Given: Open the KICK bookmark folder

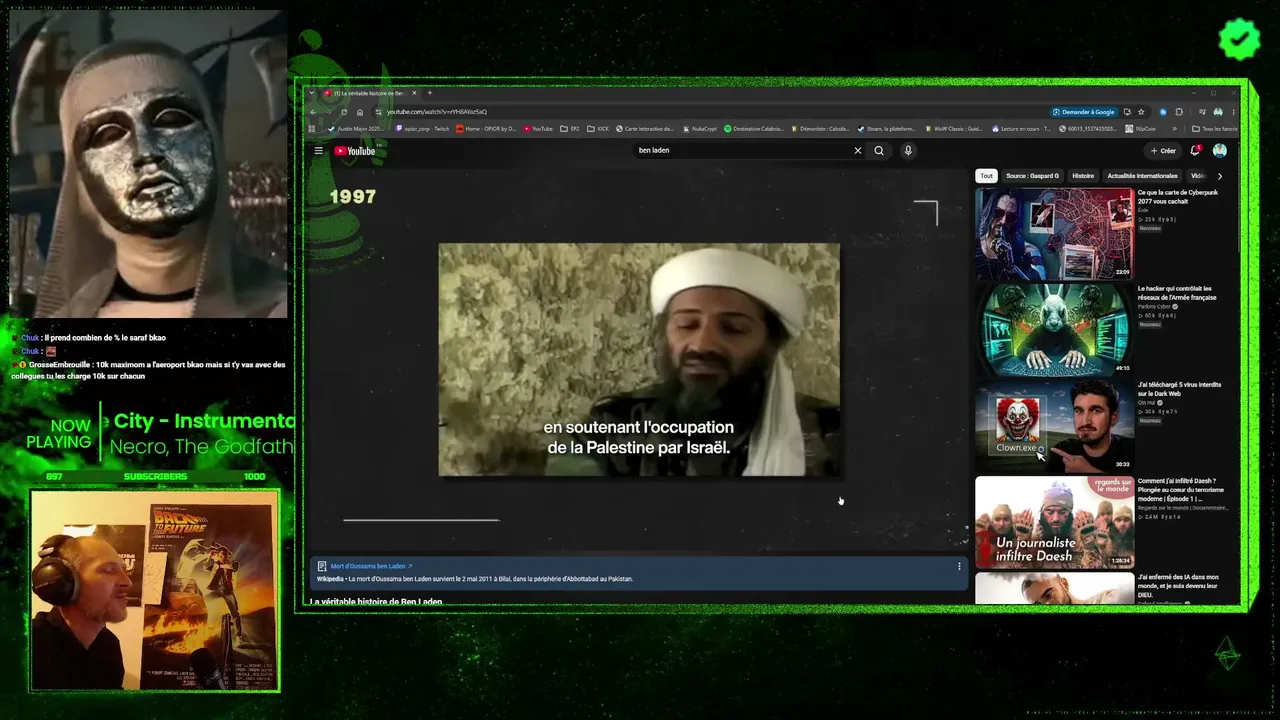Looking at the screenshot, I should tap(598, 129).
